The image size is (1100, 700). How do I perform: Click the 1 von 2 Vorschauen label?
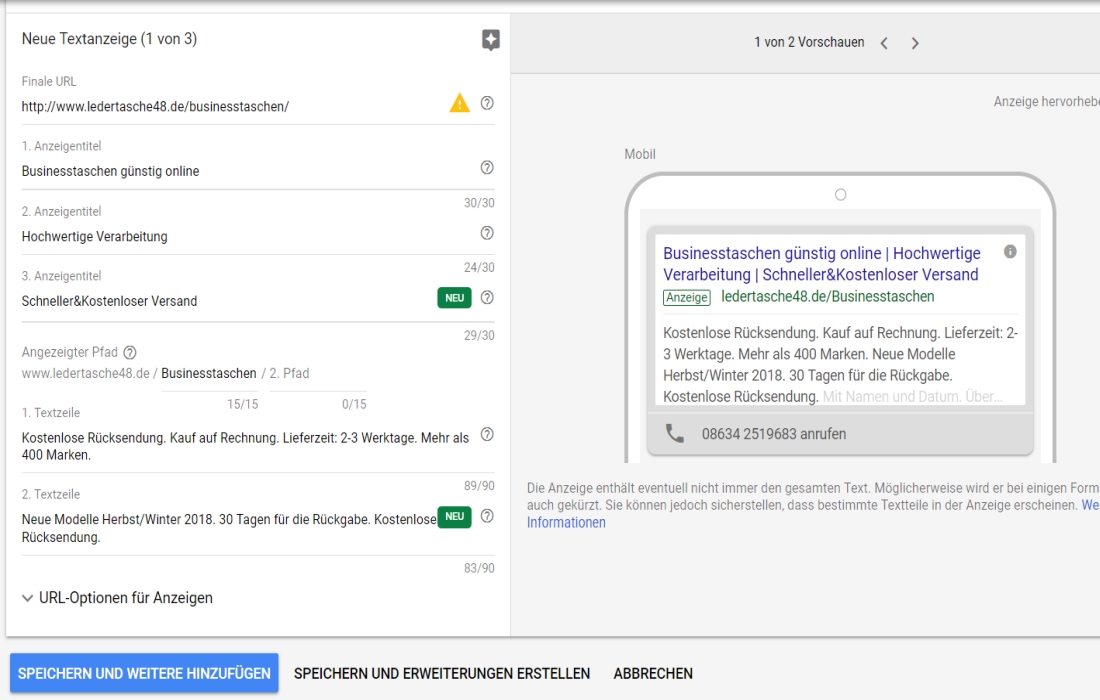click(809, 42)
